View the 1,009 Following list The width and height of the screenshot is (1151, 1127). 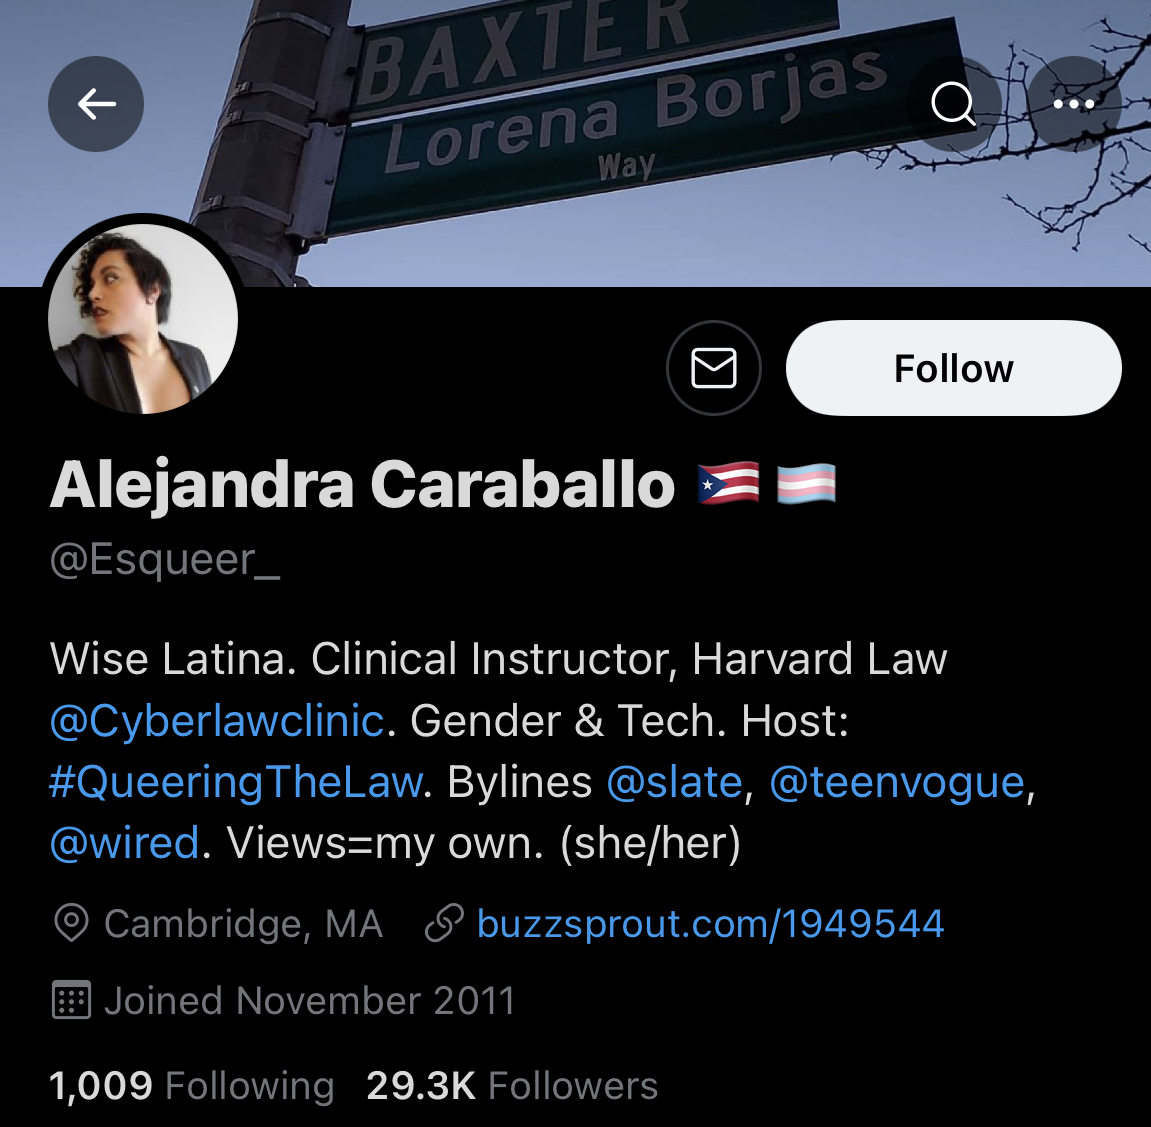coord(192,1085)
